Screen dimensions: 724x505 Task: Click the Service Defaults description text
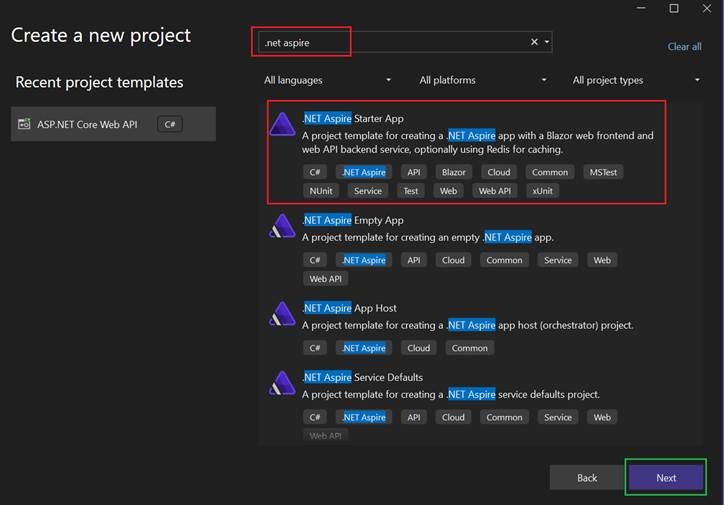(x=451, y=394)
